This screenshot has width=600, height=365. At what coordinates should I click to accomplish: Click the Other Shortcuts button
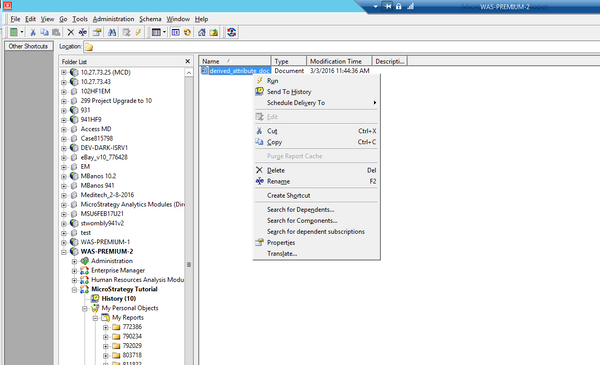[28, 46]
